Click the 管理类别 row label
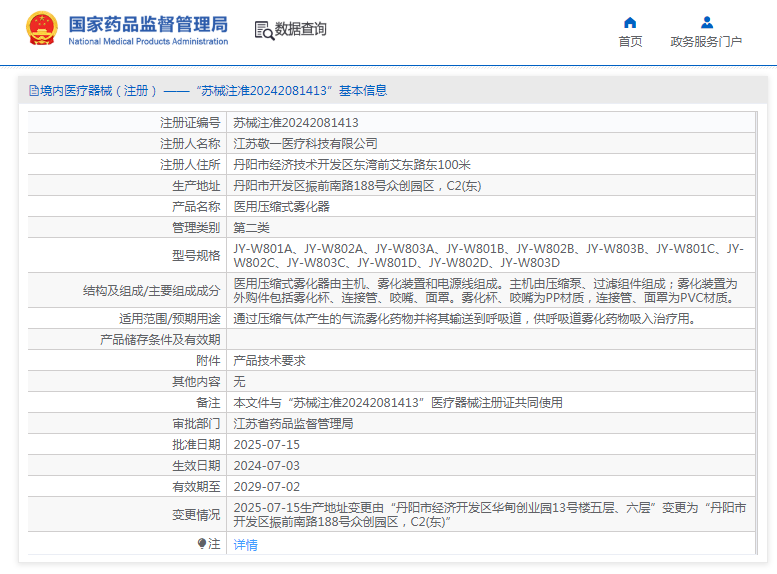Screen dimensions: 777x574 coord(196,228)
